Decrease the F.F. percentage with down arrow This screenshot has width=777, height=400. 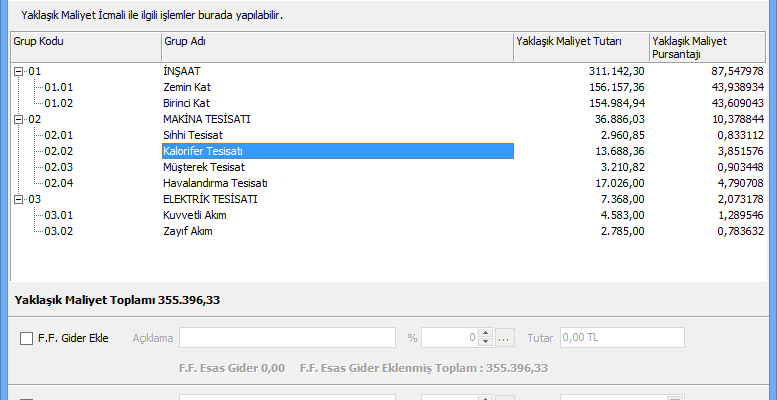pyautogui.click(x=485, y=343)
